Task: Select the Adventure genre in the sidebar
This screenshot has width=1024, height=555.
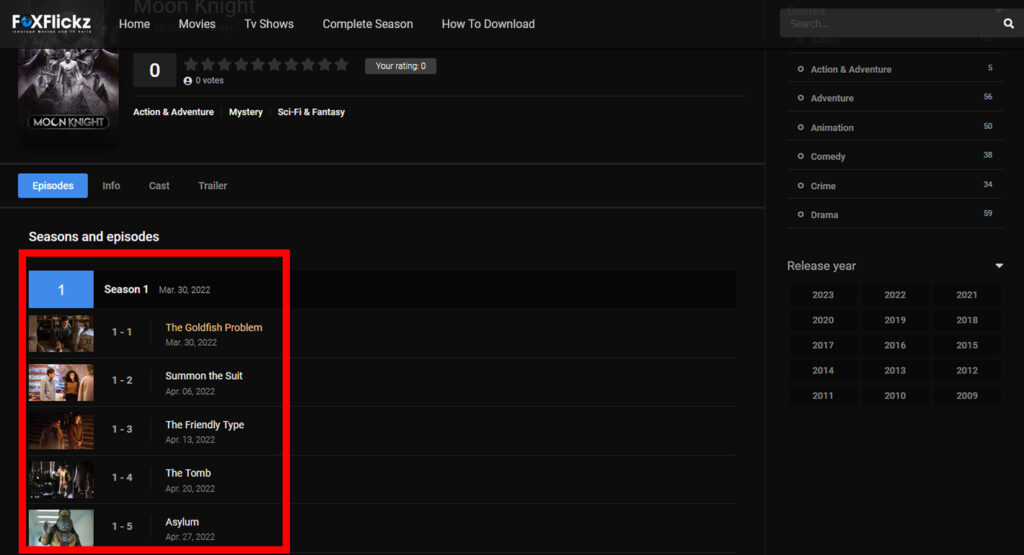Action: [832, 98]
